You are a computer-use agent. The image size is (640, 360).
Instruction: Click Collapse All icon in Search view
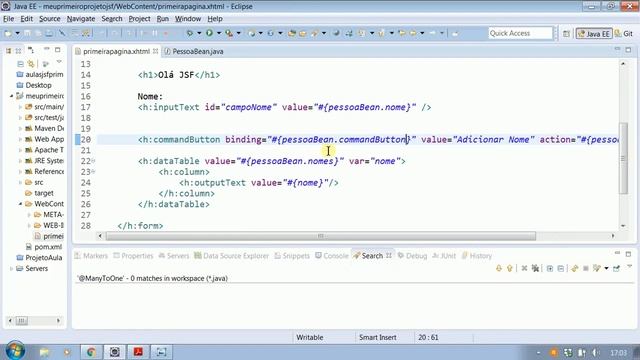click(560, 268)
